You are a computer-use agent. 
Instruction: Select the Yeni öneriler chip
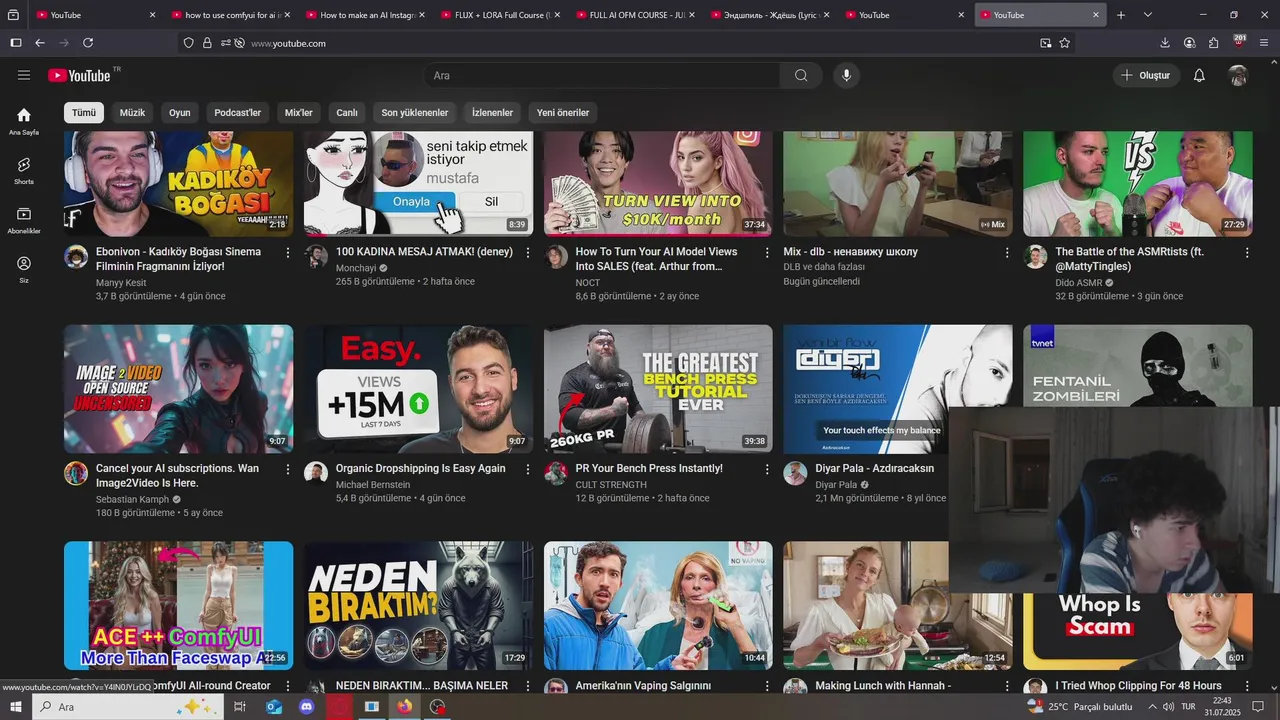coord(563,113)
